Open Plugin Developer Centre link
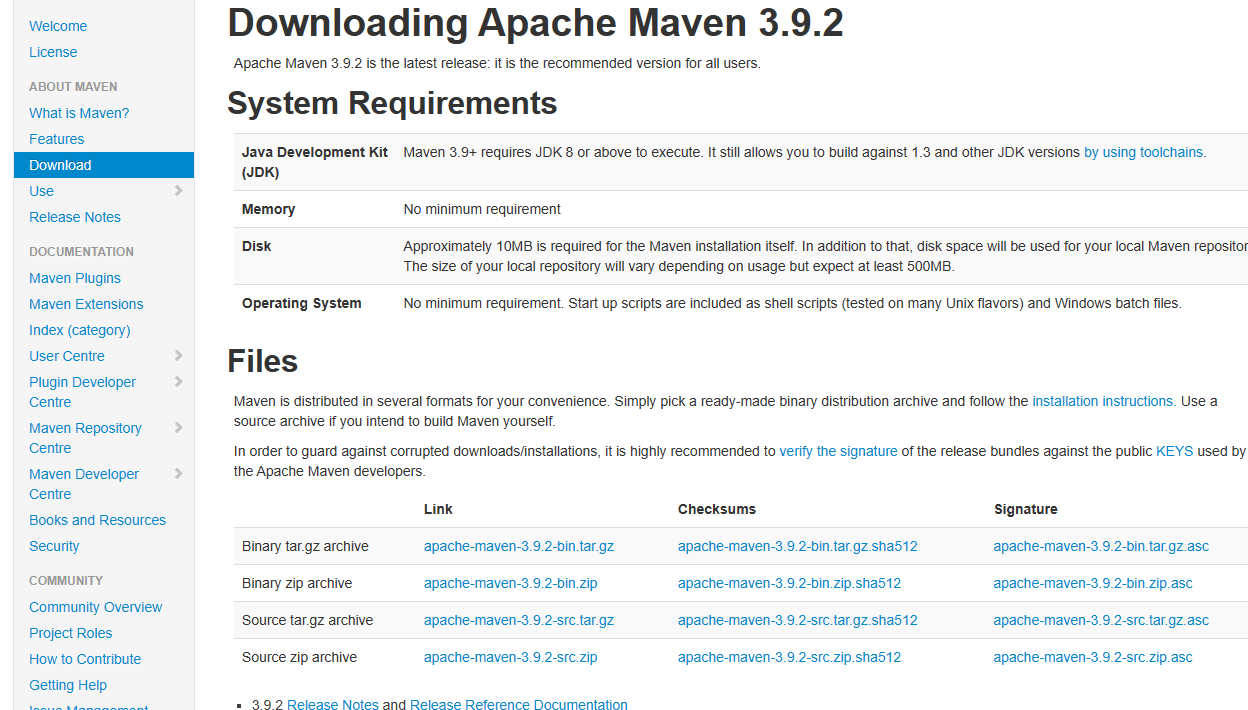 82,392
